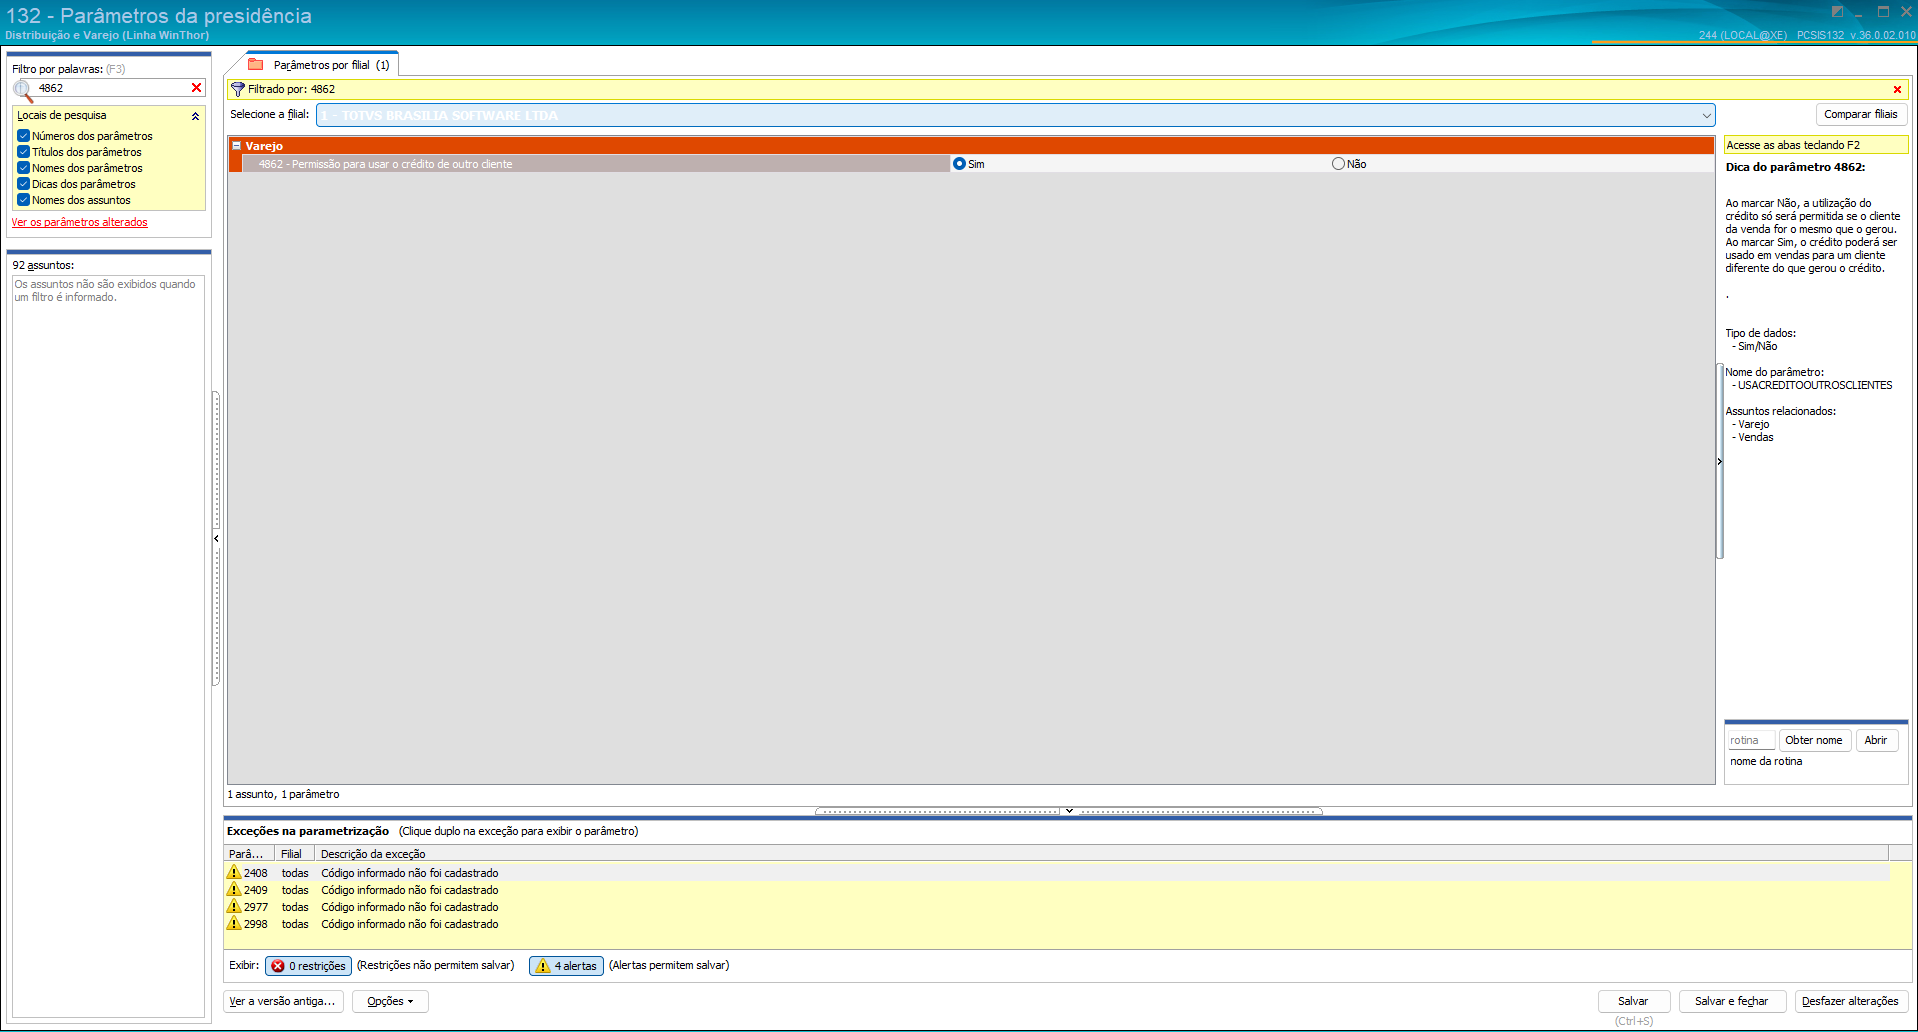Click the Salvar button
This screenshot has height=1032, width=1918.
pyautogui.click(x=1633, y=1001)
